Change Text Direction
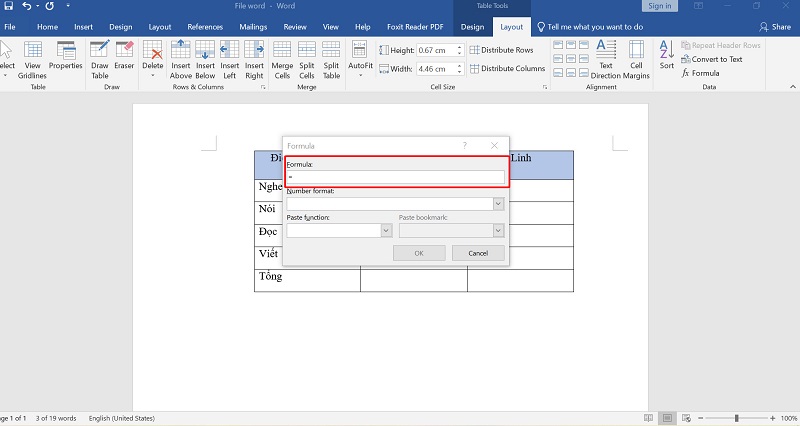The image size is (800, 426). click(606, 60)
